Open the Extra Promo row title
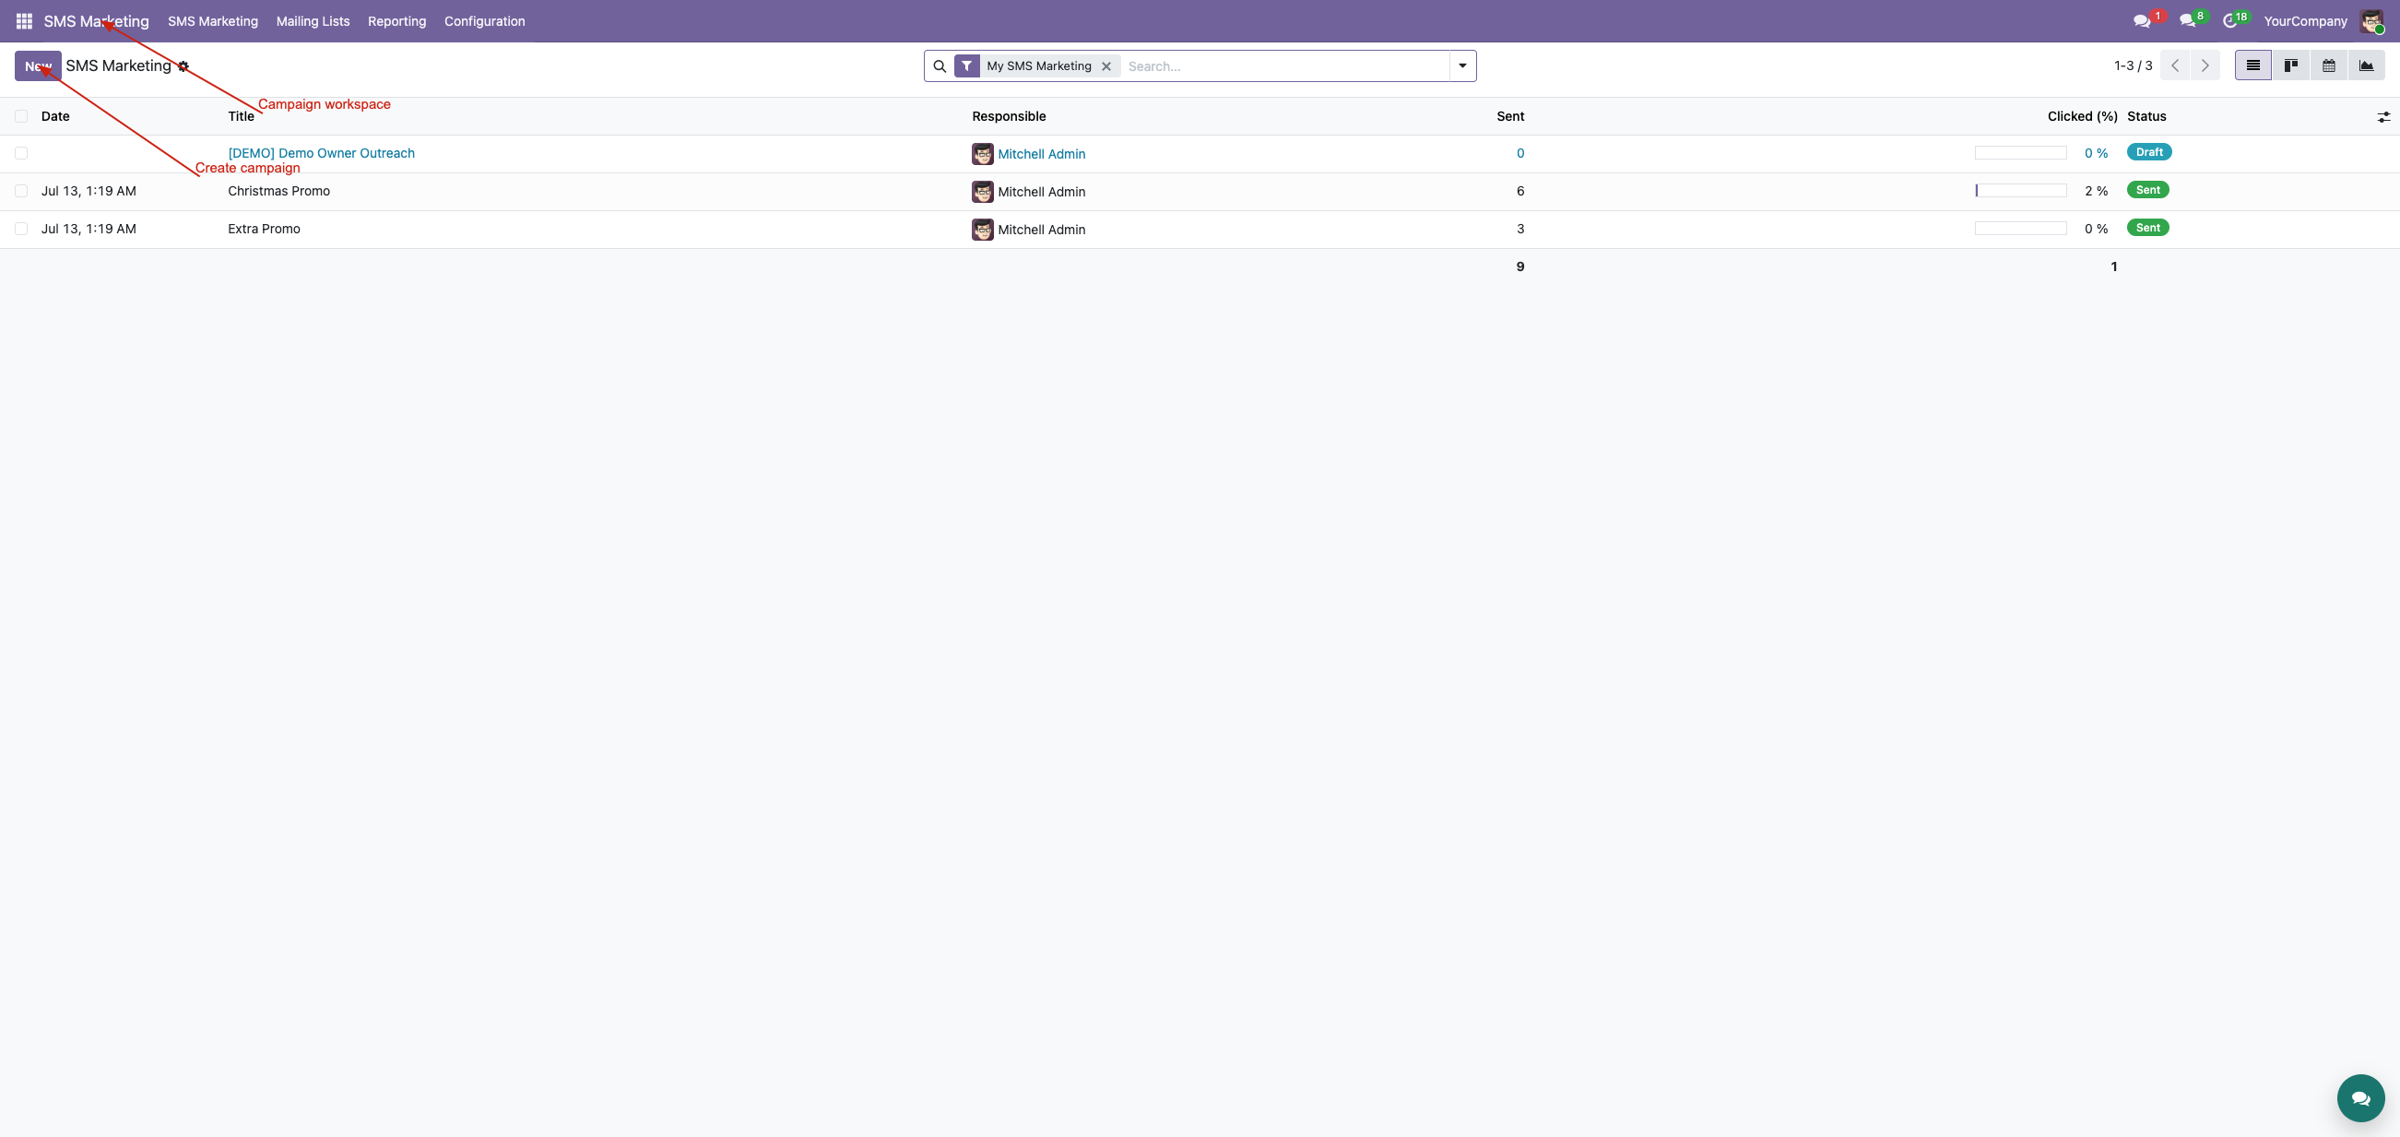The width and height of the screenshot is (2400, 1137). point(264,229)
